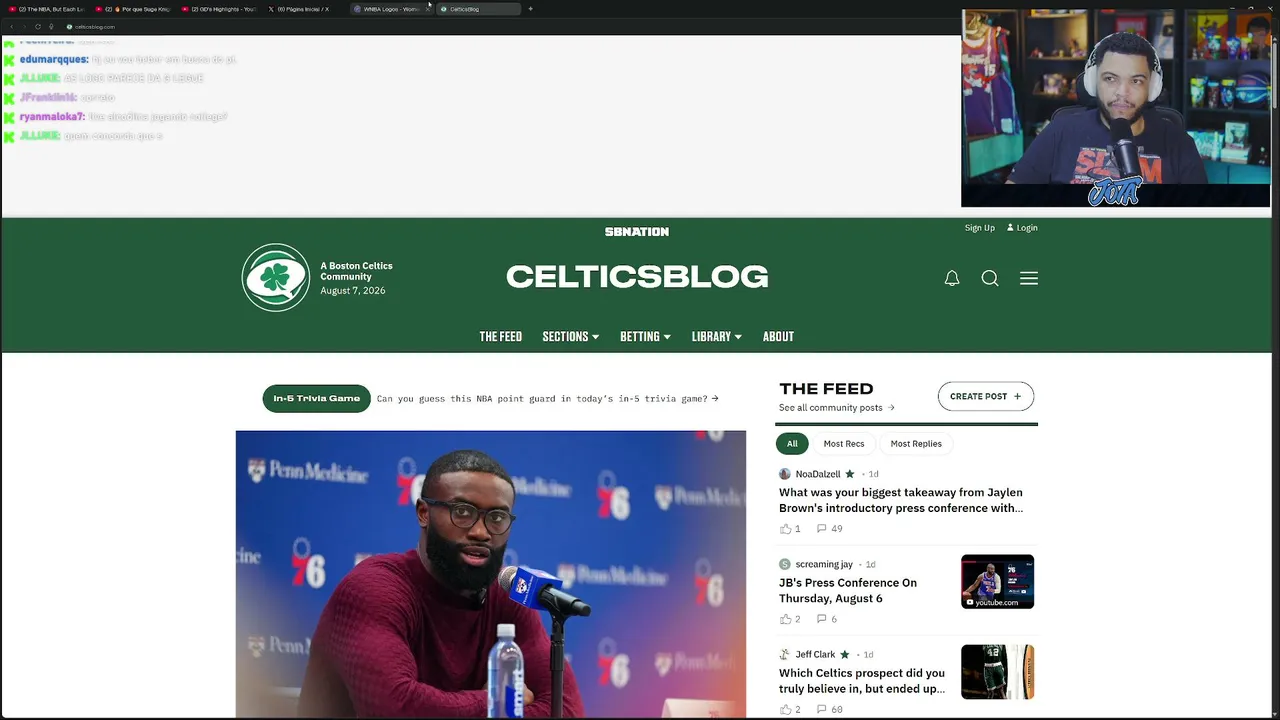Click the Login link
This screenshot has height=720, width=1280.
coord(1022,228)
